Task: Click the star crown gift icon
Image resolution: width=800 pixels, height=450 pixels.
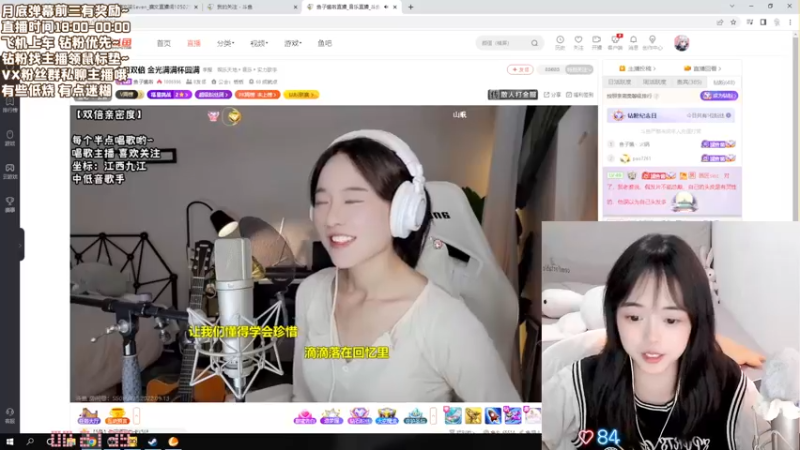Action: pos(331,416)
